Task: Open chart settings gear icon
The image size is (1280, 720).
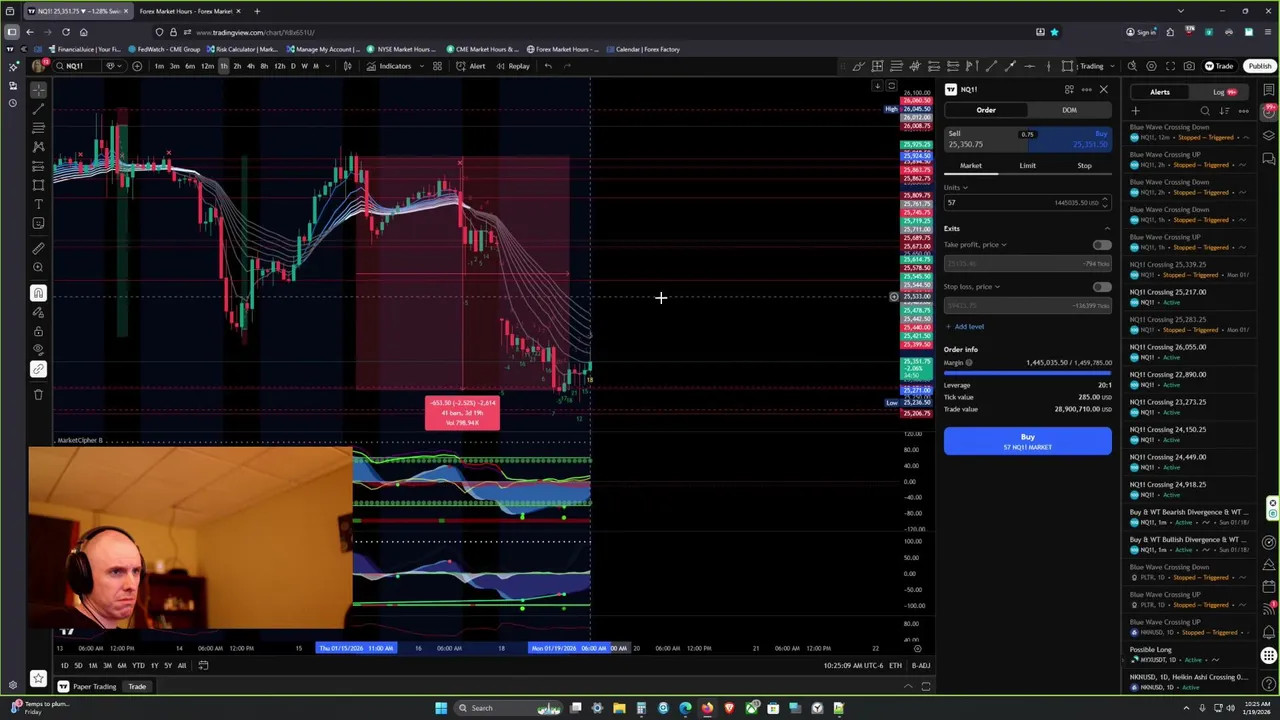Action: click(1151, 66)
